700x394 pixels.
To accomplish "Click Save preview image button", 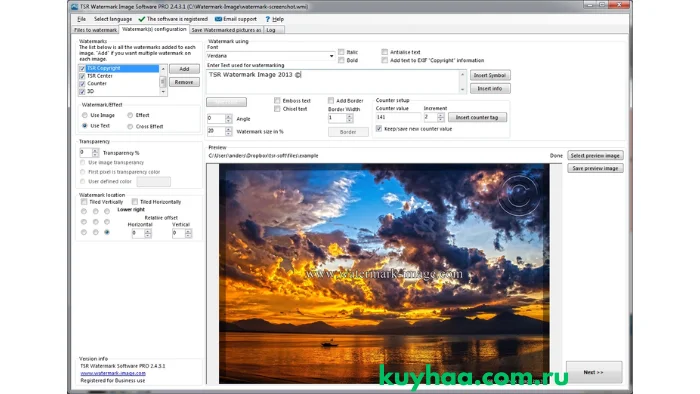I will pos(595,168).
